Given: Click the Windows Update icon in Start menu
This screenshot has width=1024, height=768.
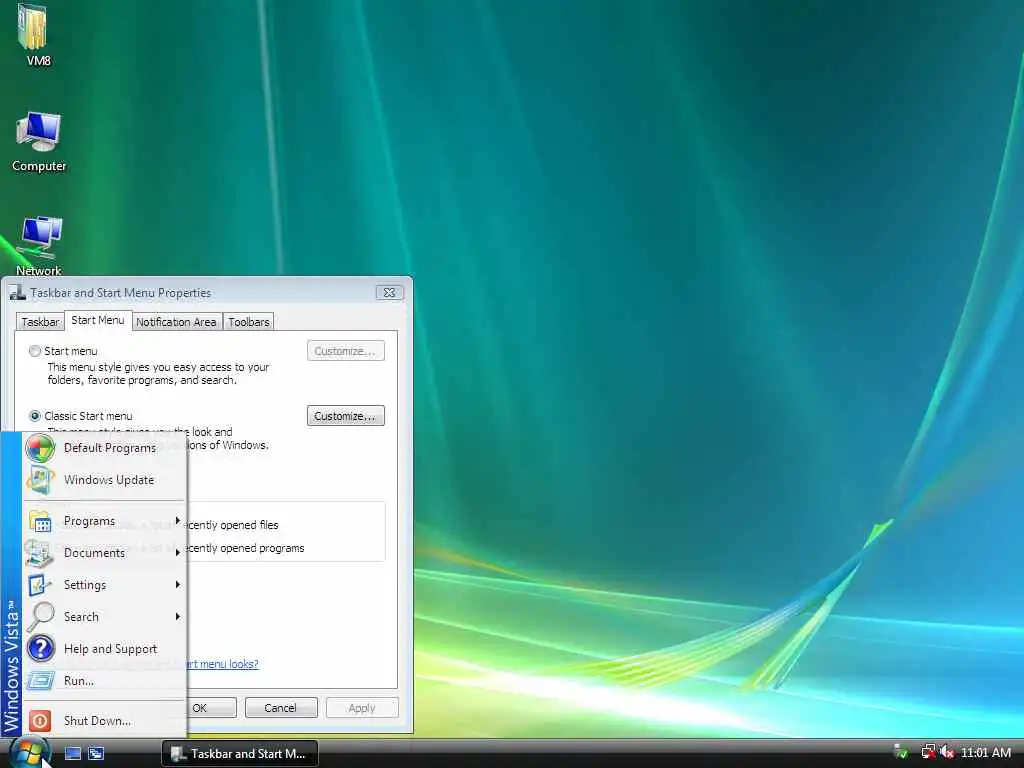Looking at the screenshot, I should pos(40,480).
